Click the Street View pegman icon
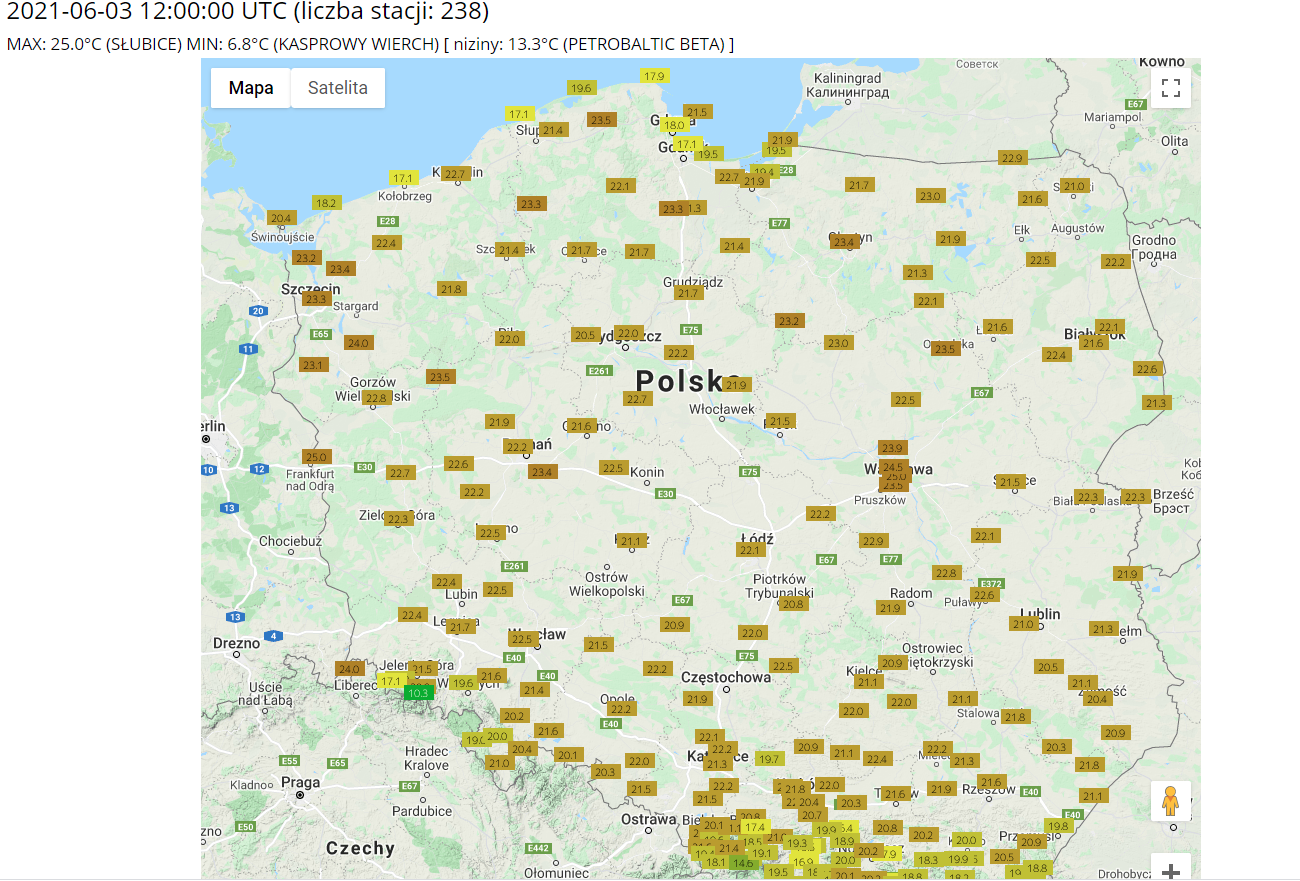 click(x=1170, y=802)
